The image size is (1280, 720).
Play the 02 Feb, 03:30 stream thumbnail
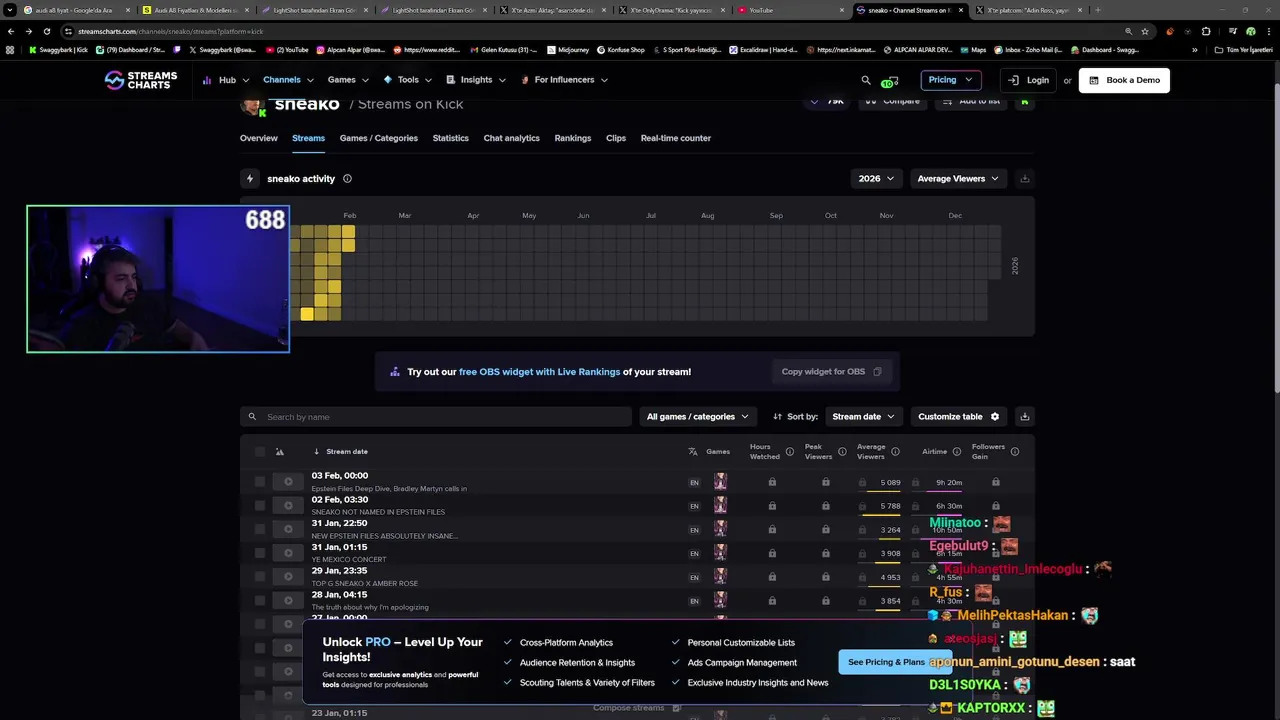[288, 506]
